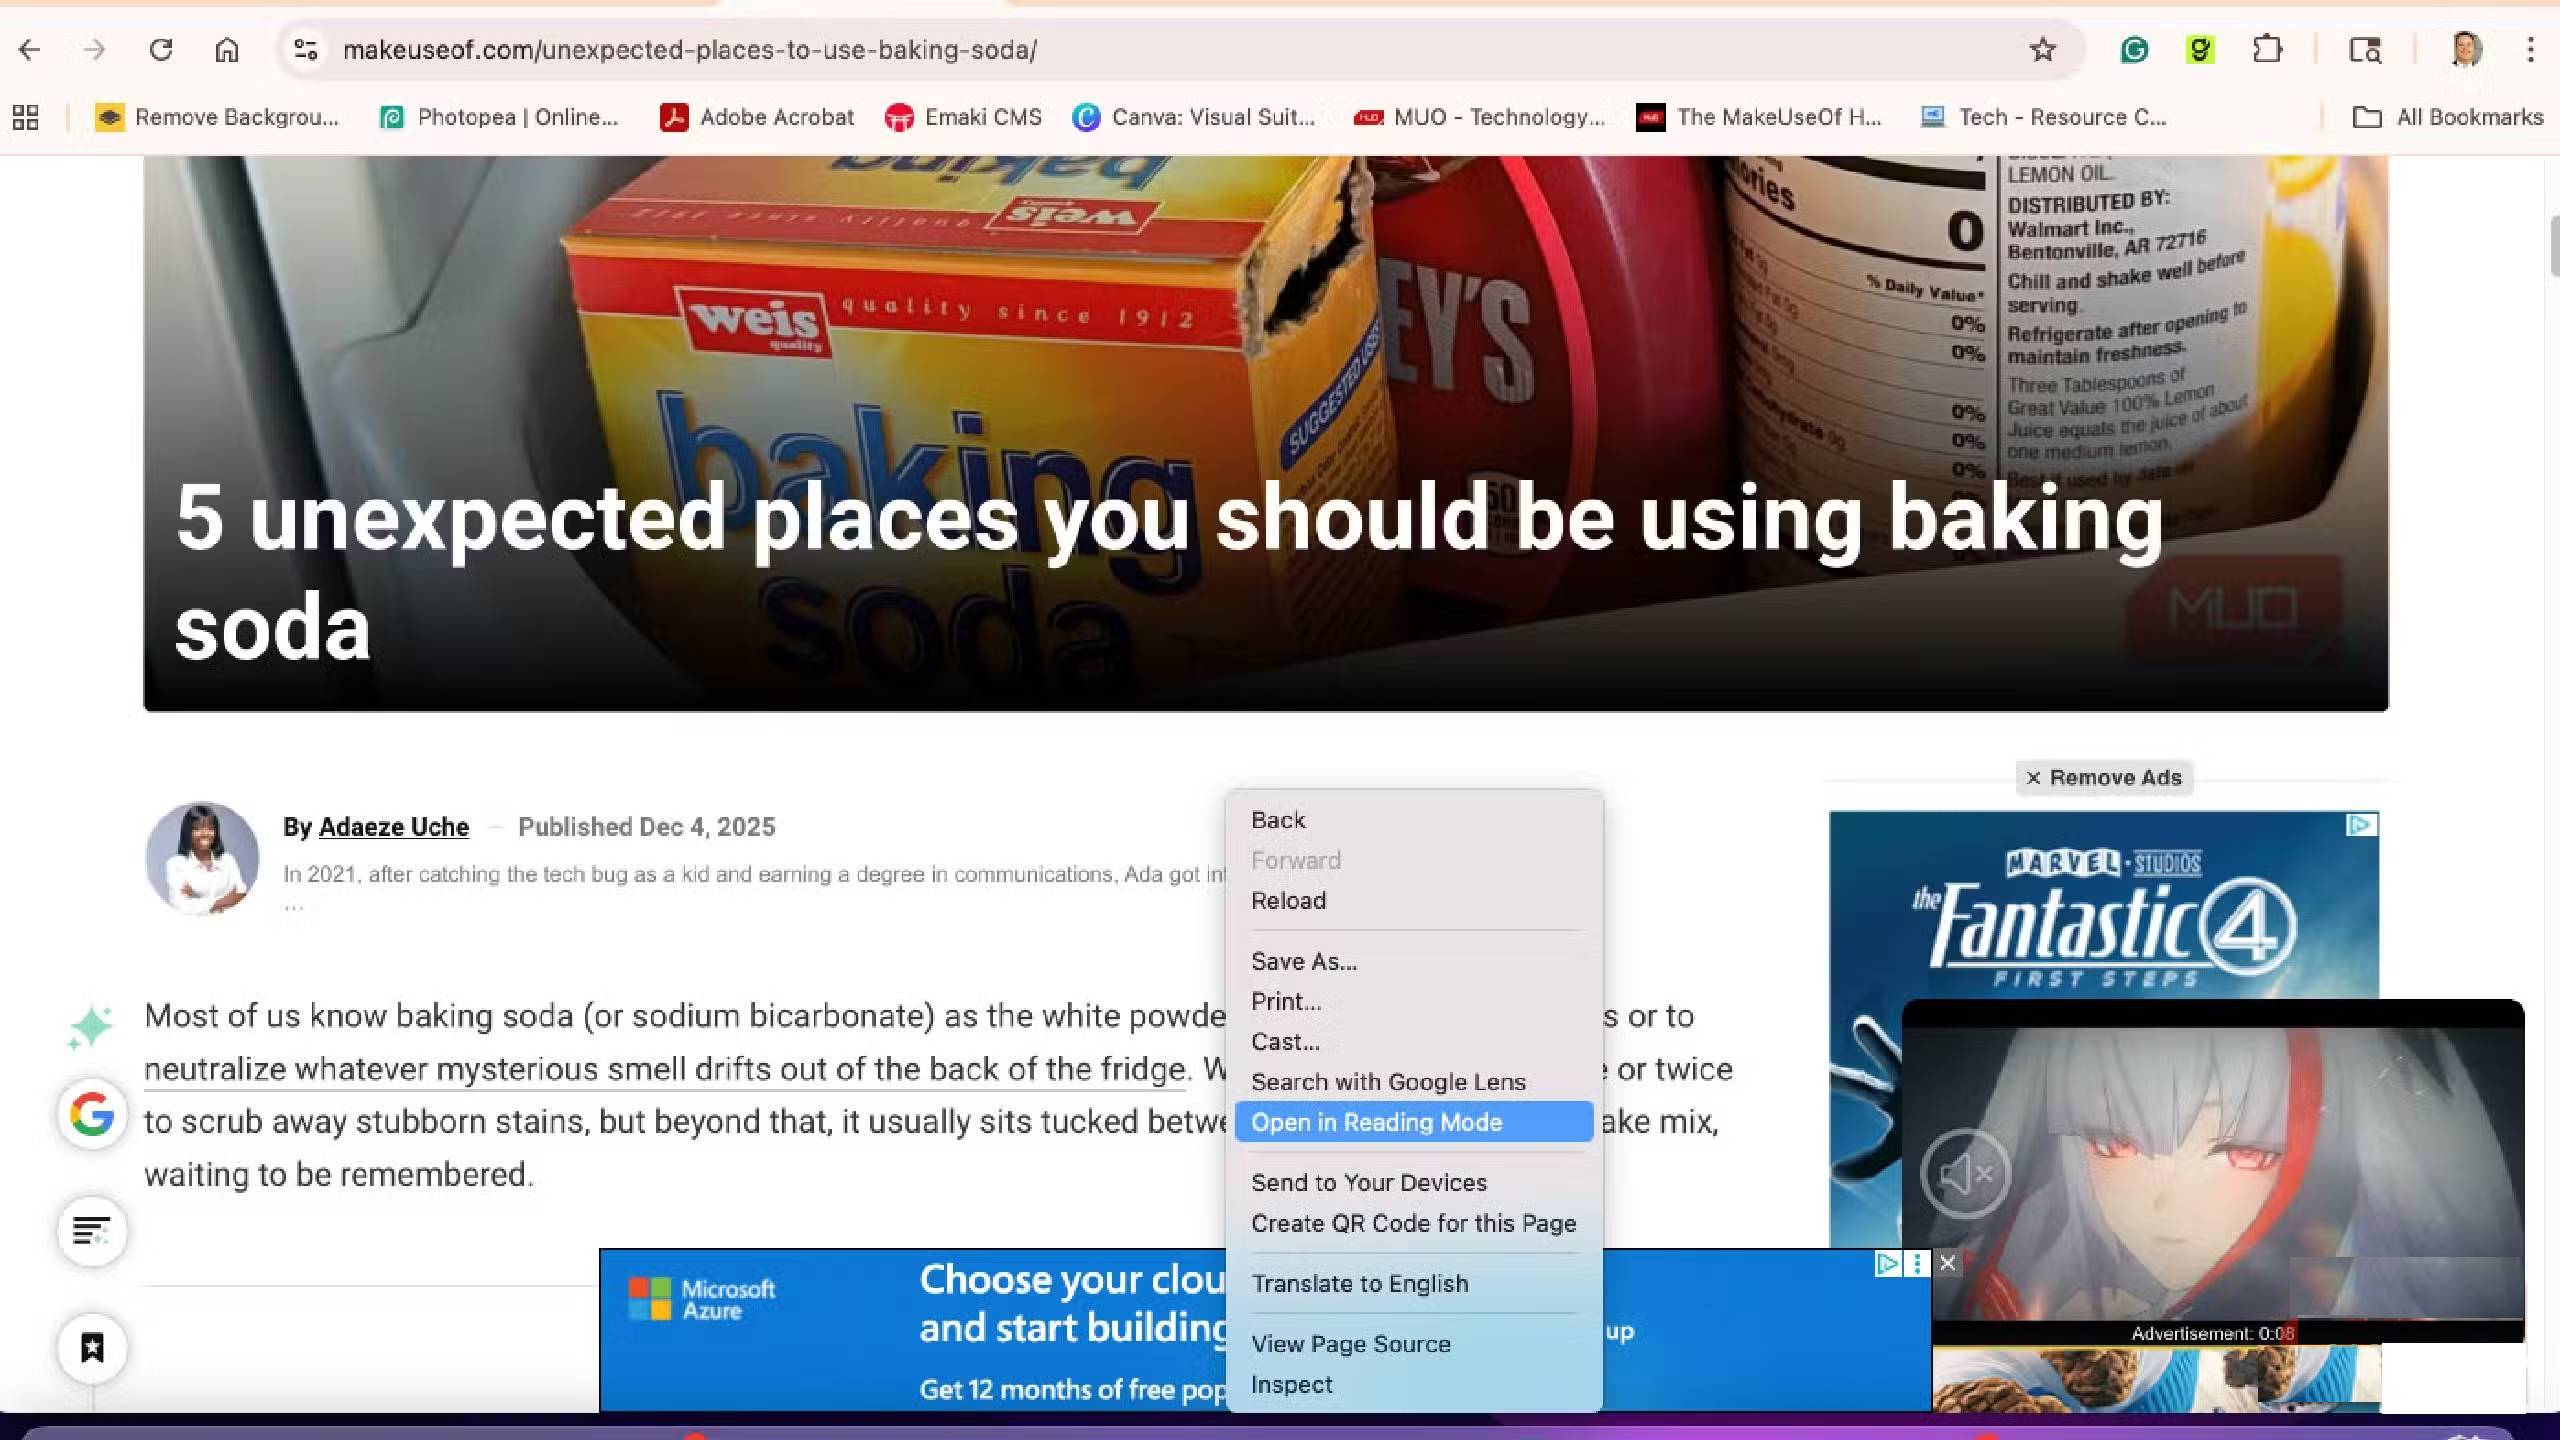Click the bookmark star icon in address bar
The image size is (2560, 1440).
point(2042,49)
